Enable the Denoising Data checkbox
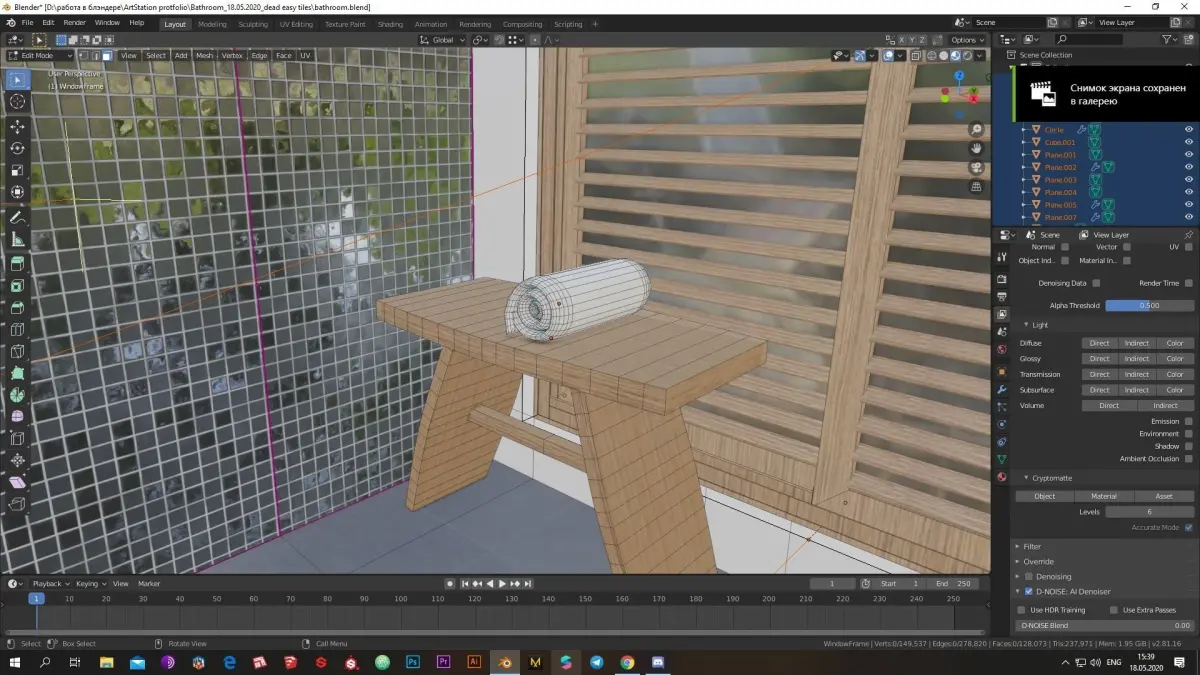 1096,283
